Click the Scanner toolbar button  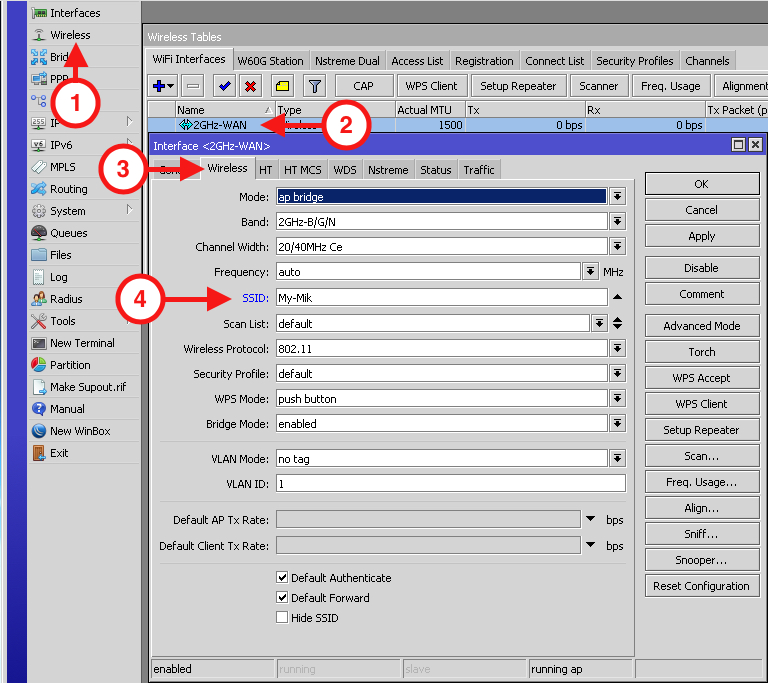point(599,86)
